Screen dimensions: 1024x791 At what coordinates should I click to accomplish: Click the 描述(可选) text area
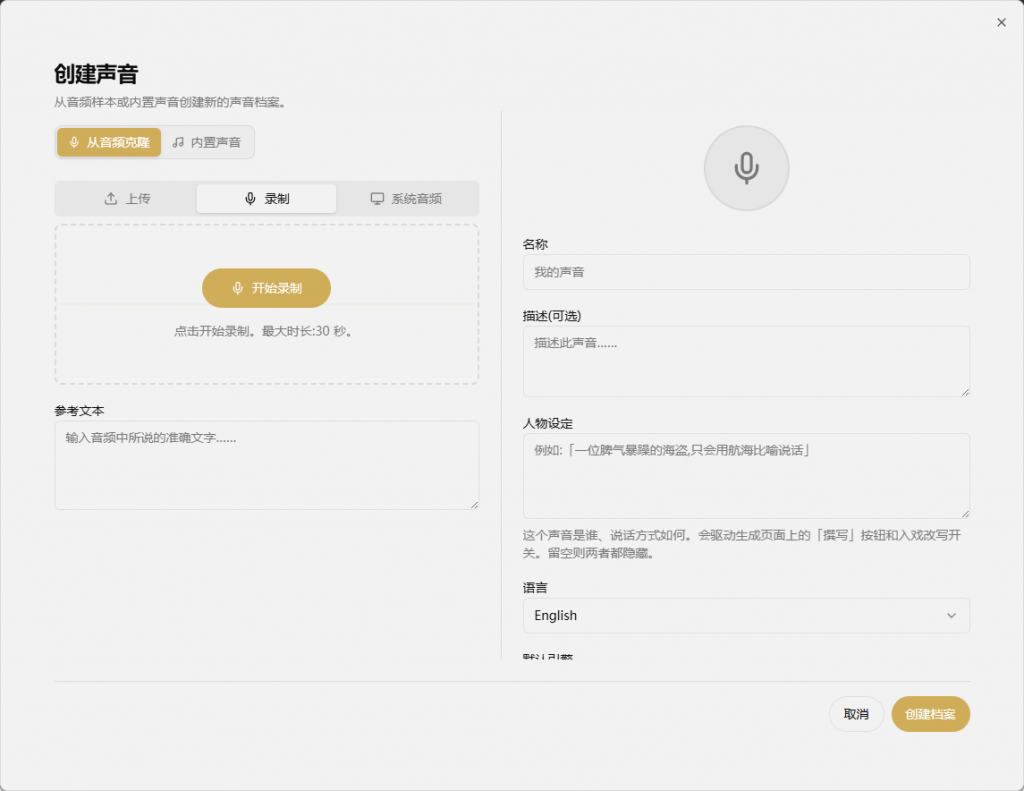[x=746, y=361]
